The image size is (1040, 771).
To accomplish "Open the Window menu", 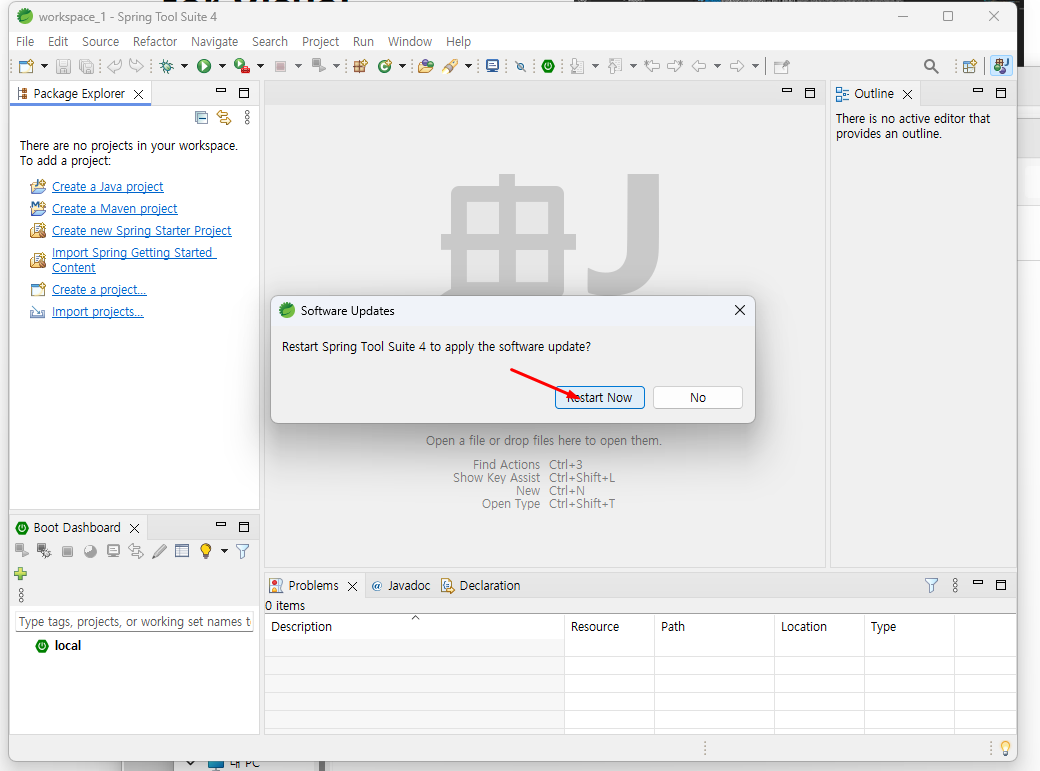I will pyautogui.click(x=410, y=42).
